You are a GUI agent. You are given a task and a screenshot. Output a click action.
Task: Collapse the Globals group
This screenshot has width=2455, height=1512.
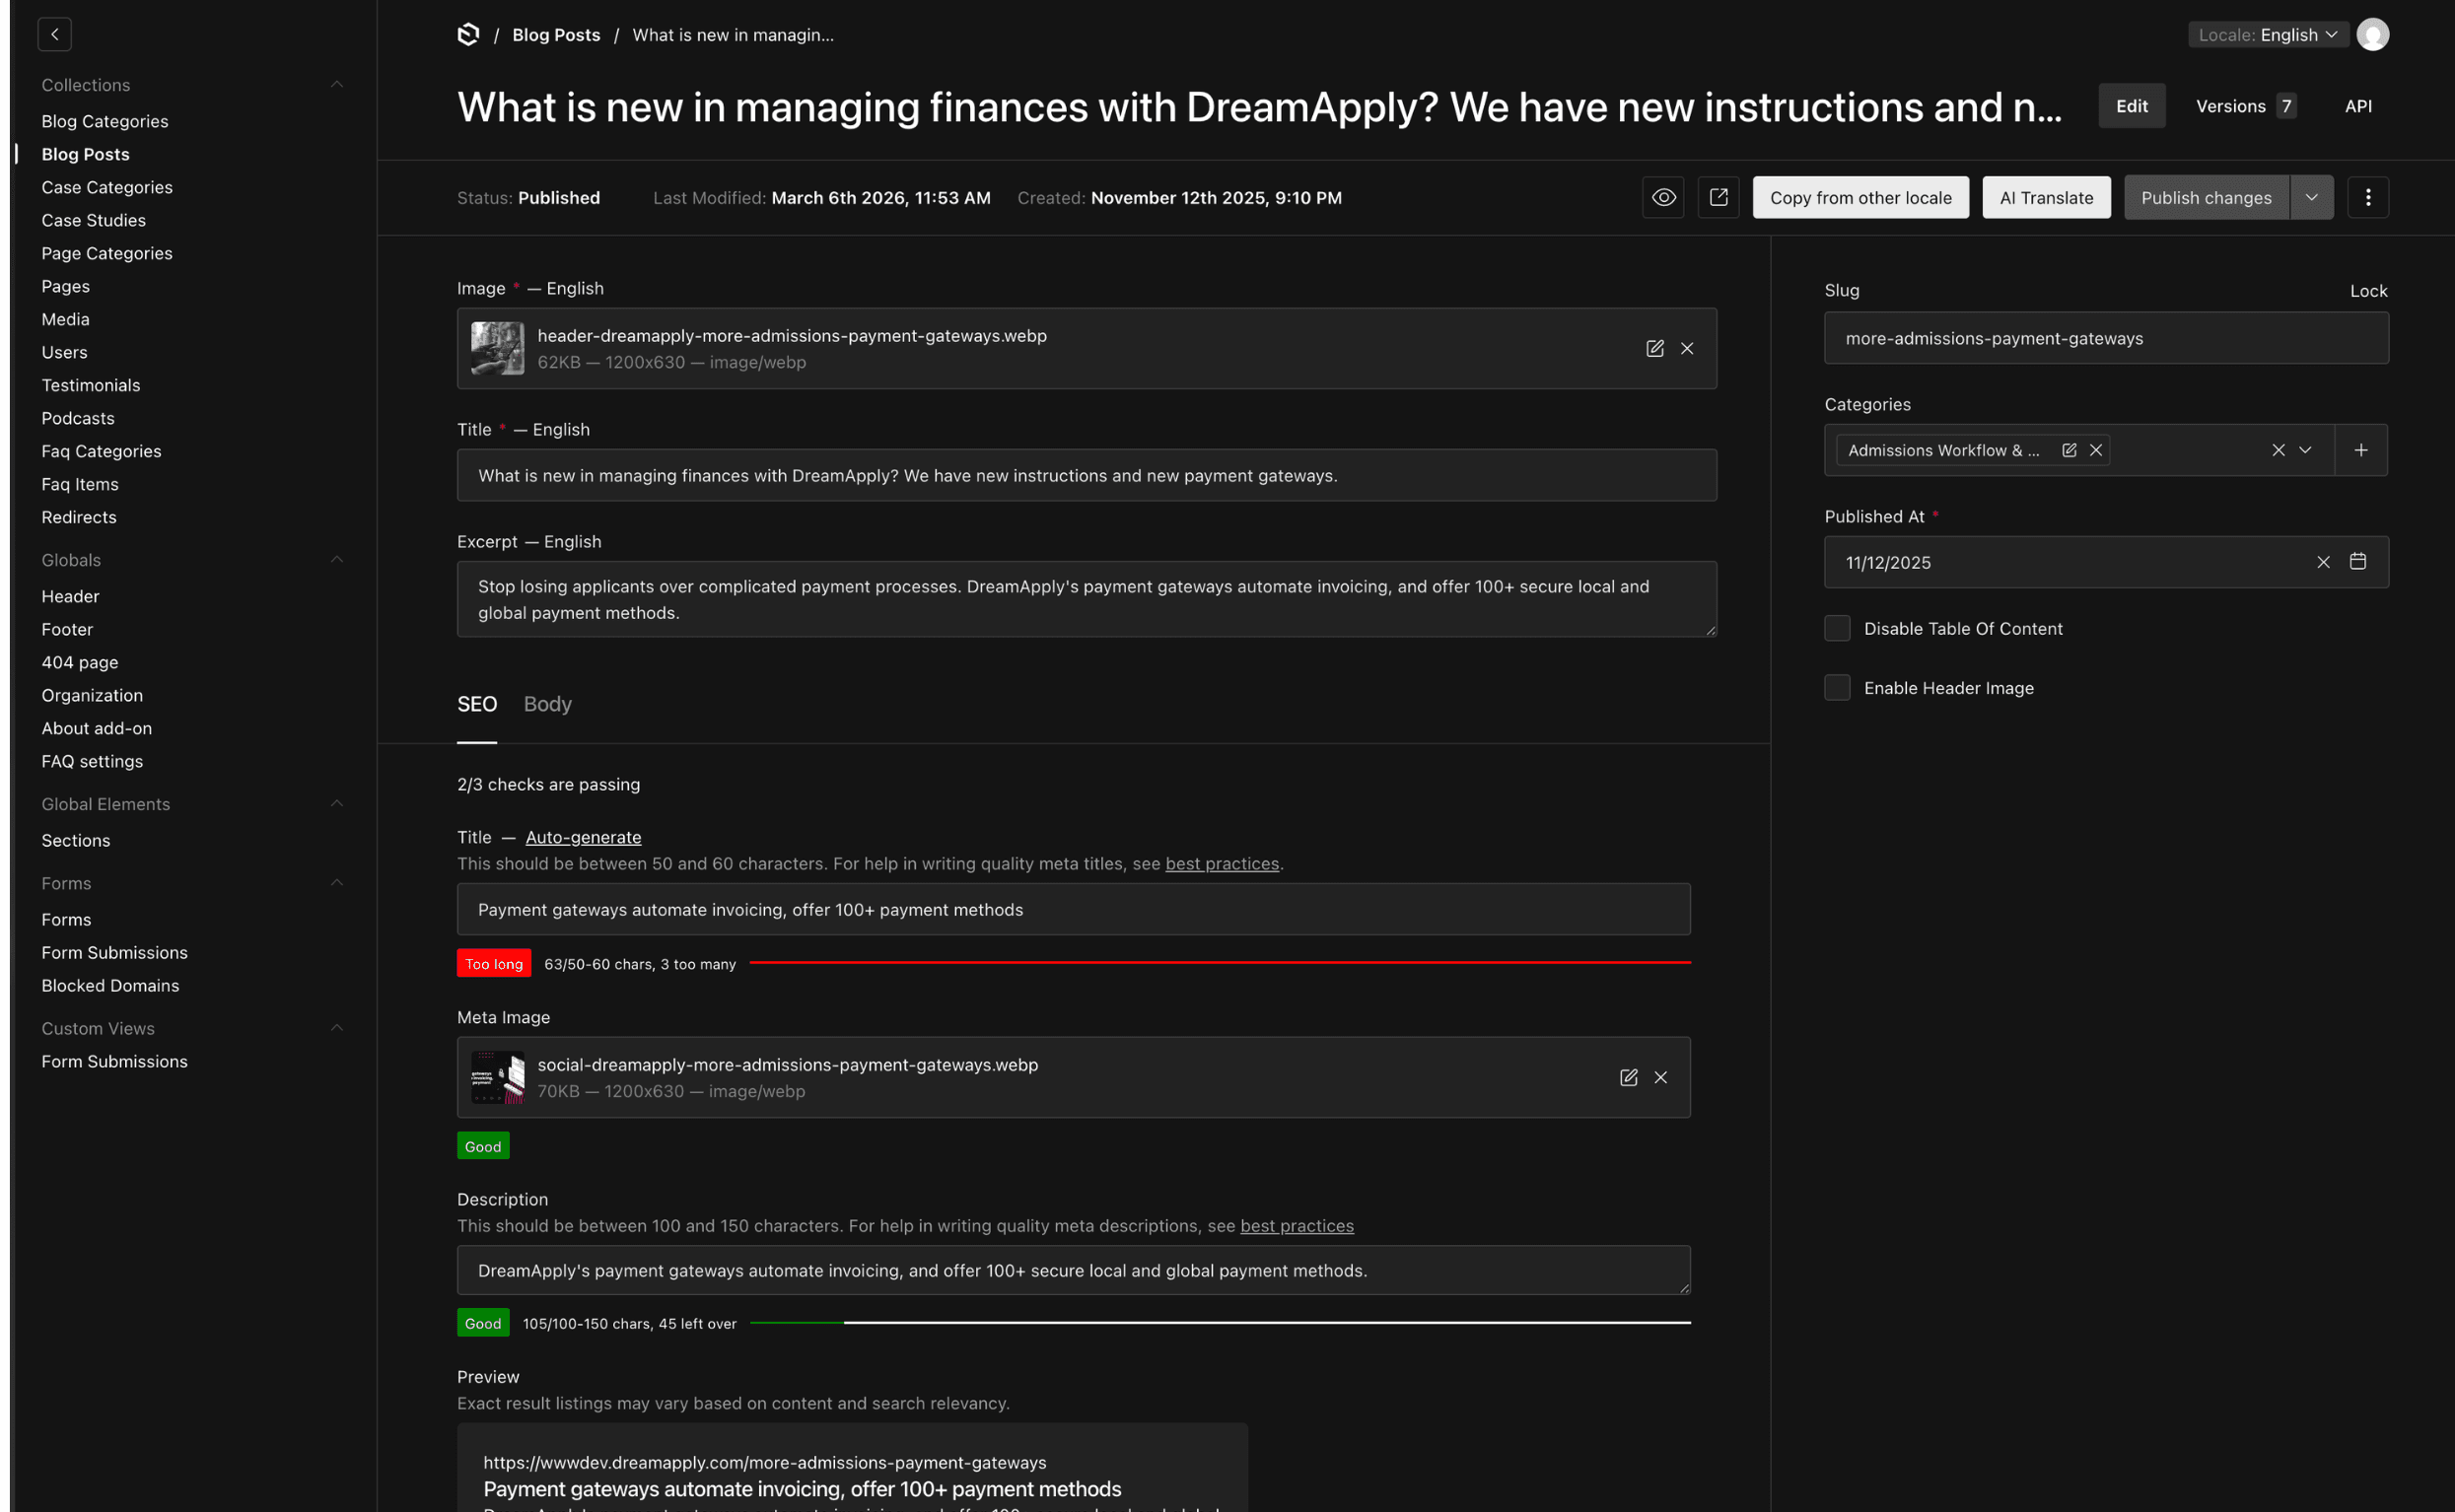click(x=336, y=559)
